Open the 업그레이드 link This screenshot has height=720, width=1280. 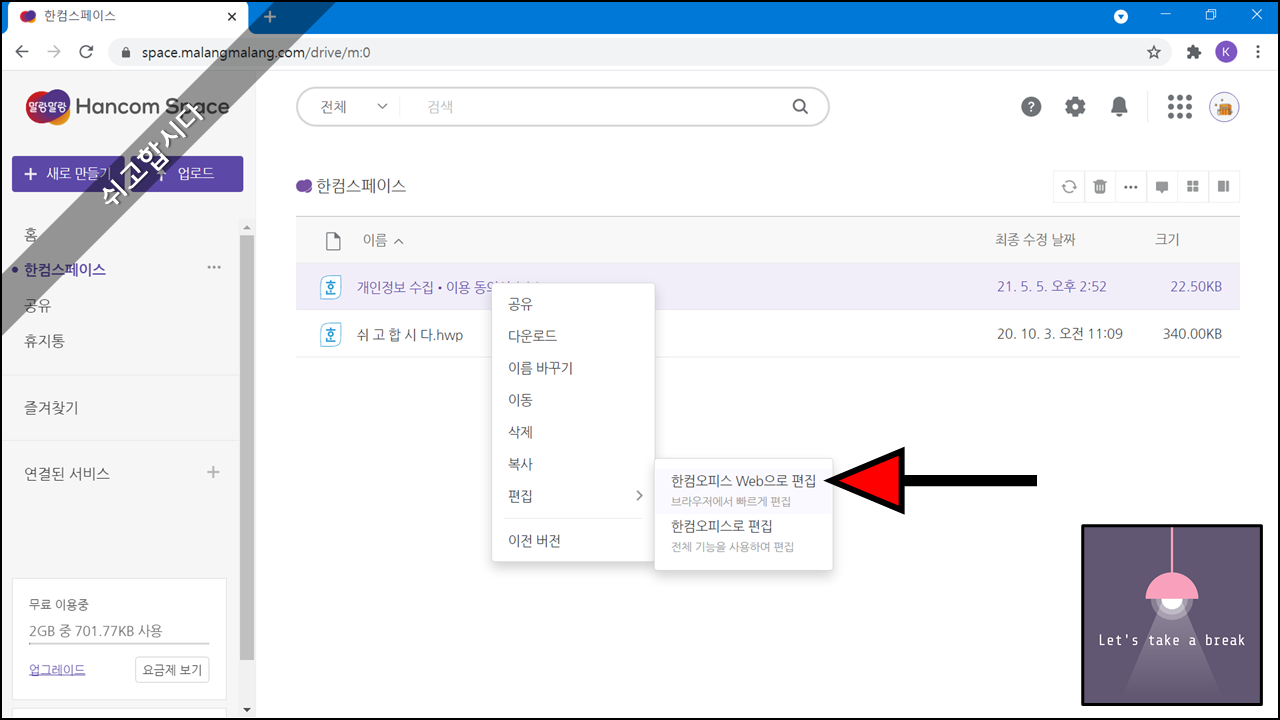(x=57, y=670)
